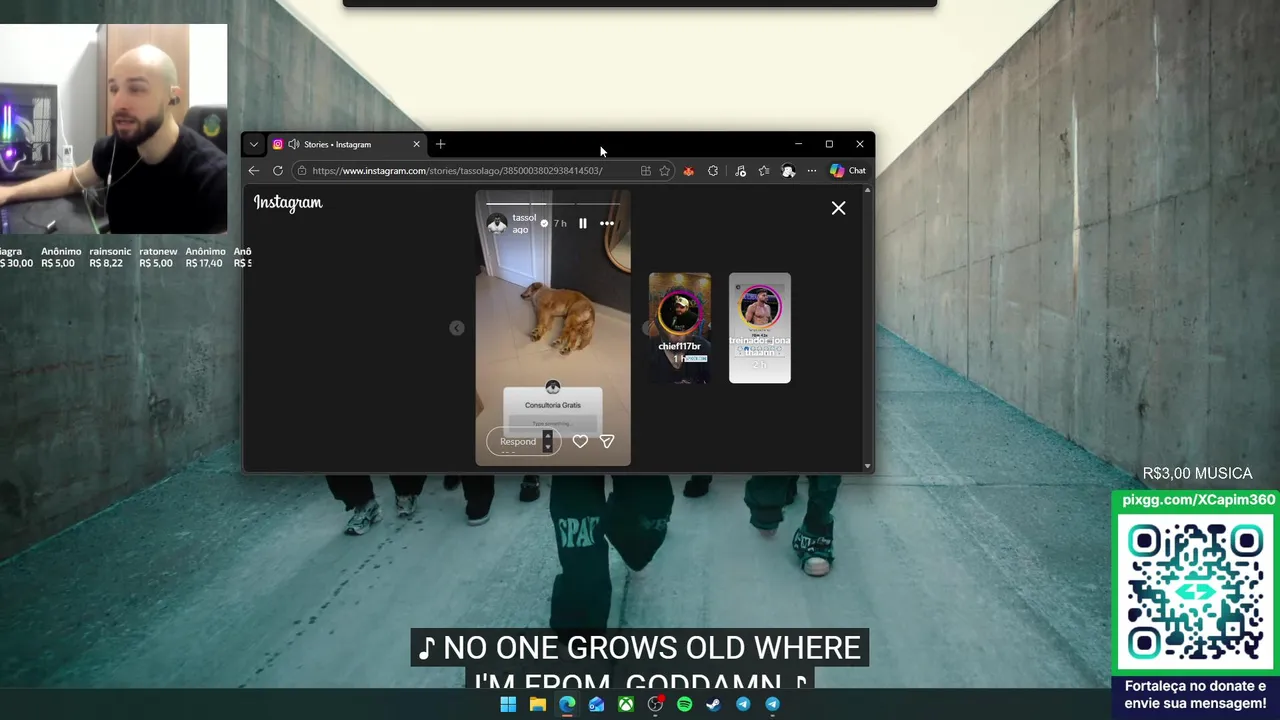1280x720 pixels.
Task: Type in the sticker's 'Type something' box
Action: (x=553, y=424)
